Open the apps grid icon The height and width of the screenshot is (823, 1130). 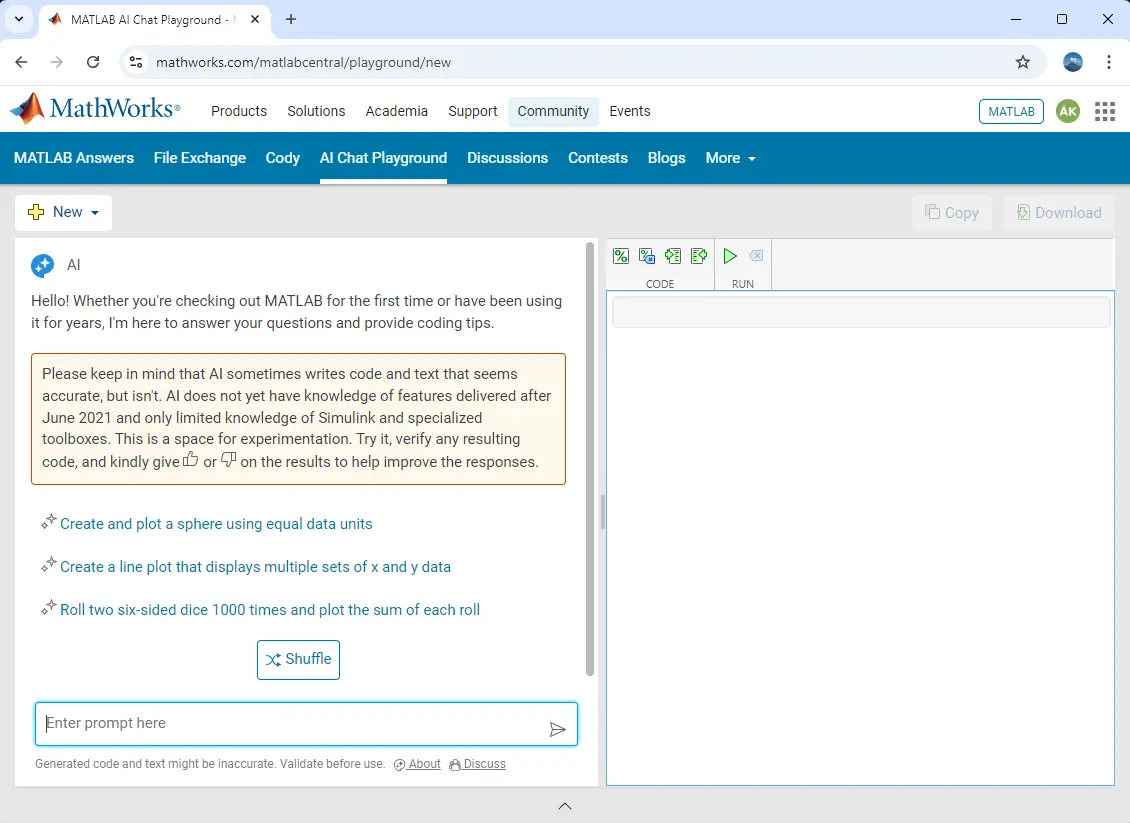click(x=1105, y=111)
